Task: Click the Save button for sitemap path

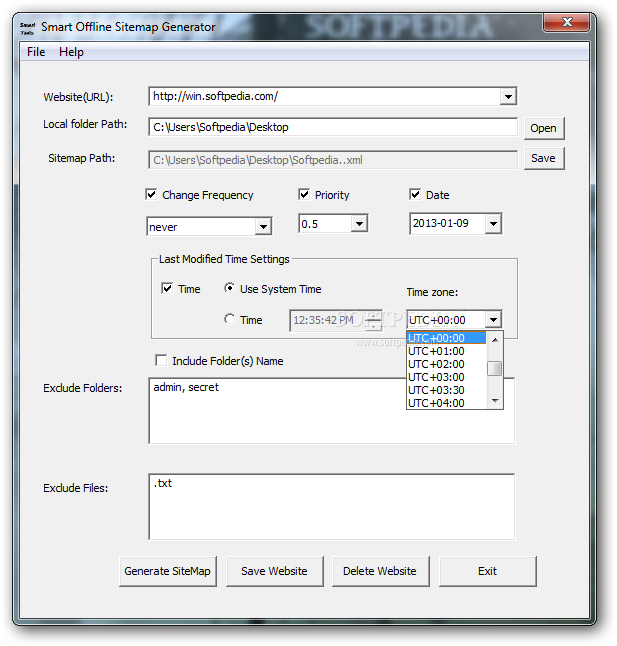Action: (544, 158)
